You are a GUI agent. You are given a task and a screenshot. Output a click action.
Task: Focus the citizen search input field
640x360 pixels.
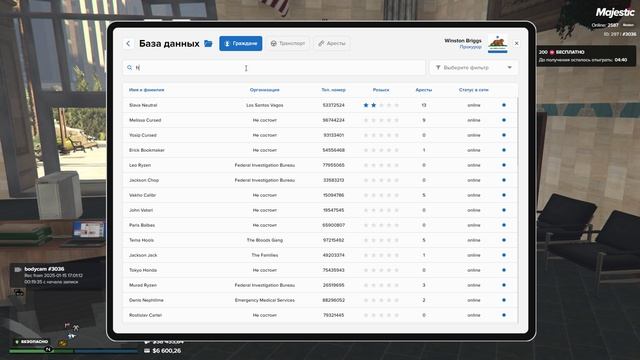tap(273, 68)
